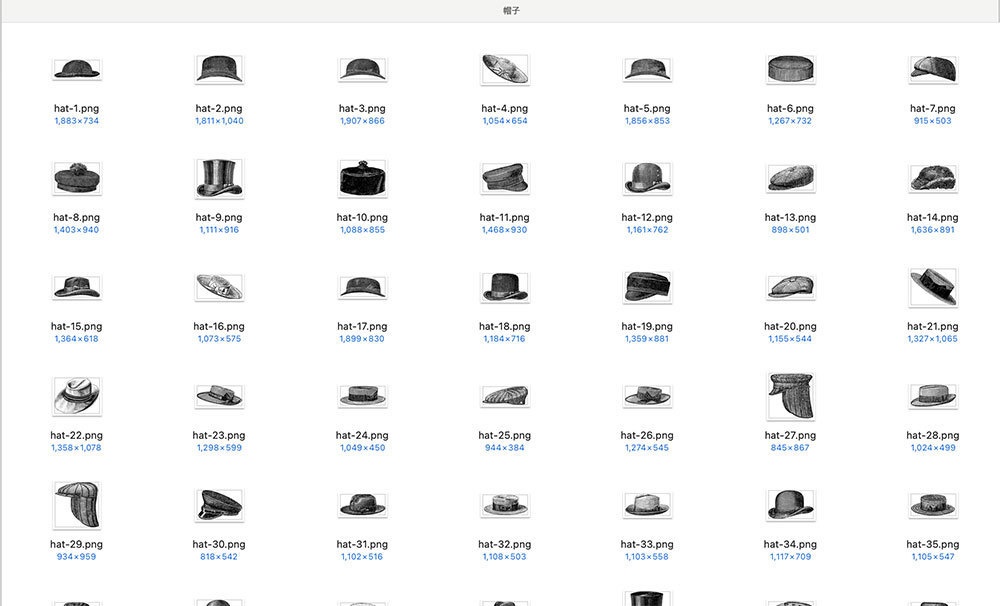The height and width of the screenshot is (606, 1000).
Task: Select the hat-33.png thumbnail
Action: coord(647,505)
